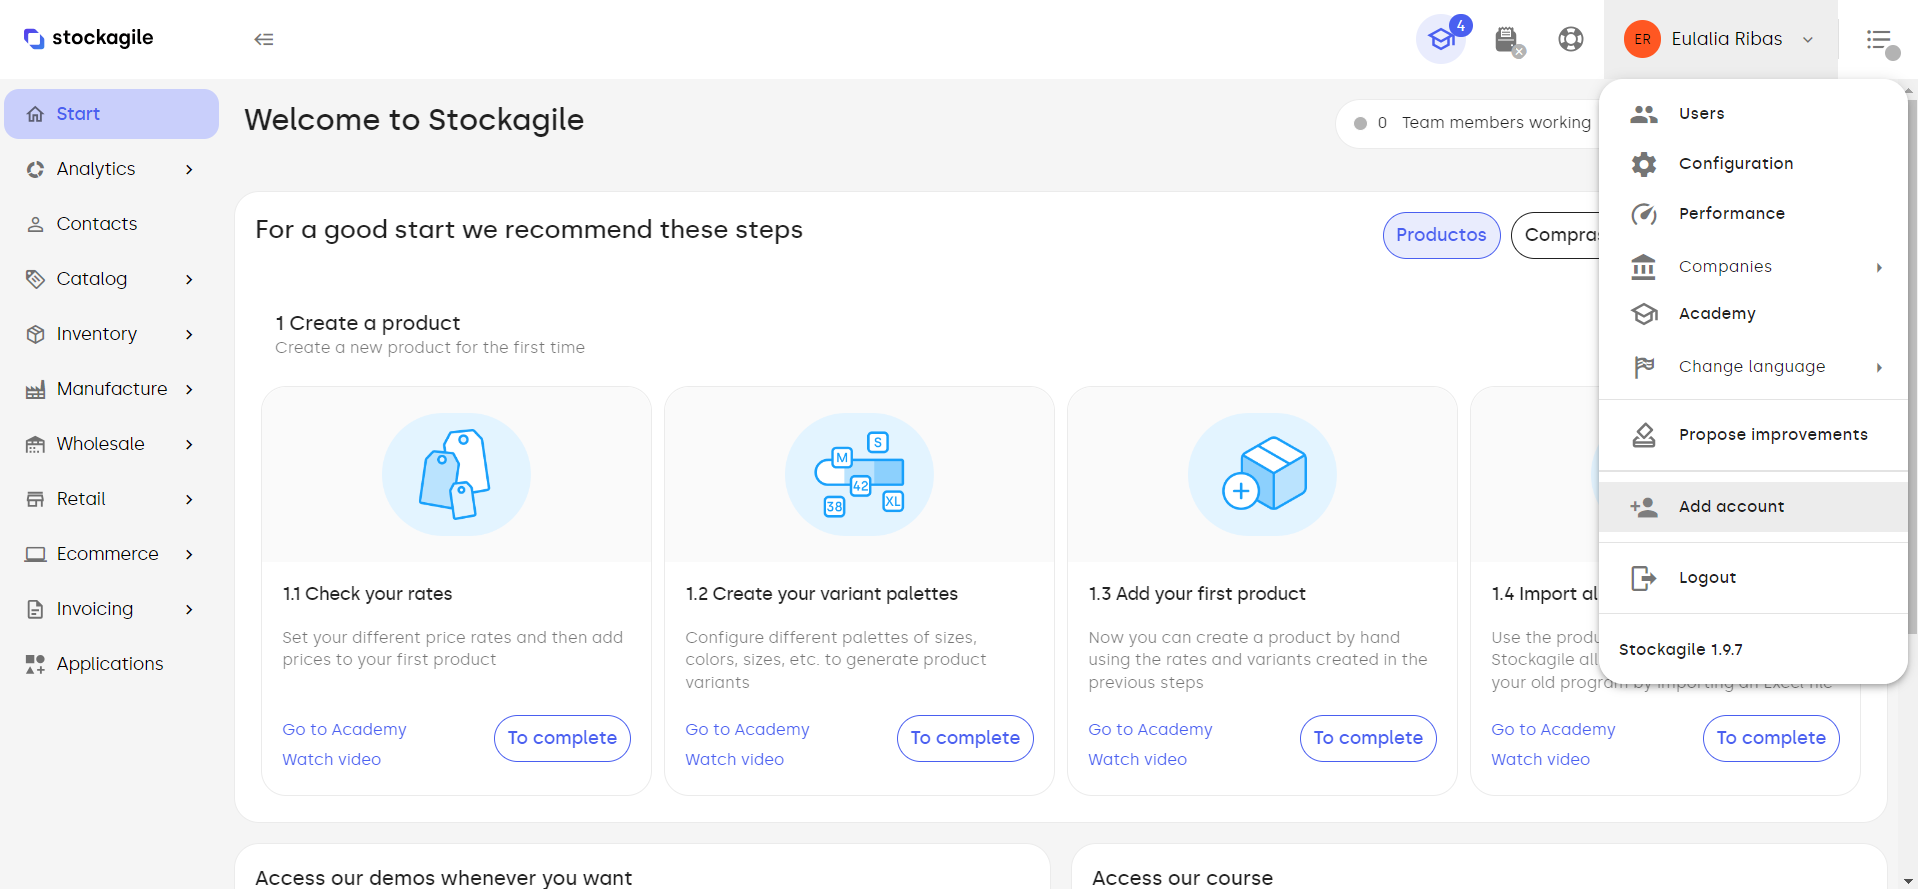The width and height of the screenshot is (1918, 889).
Task: Click the add-product box illustration
Action: tap(1262, 474)
